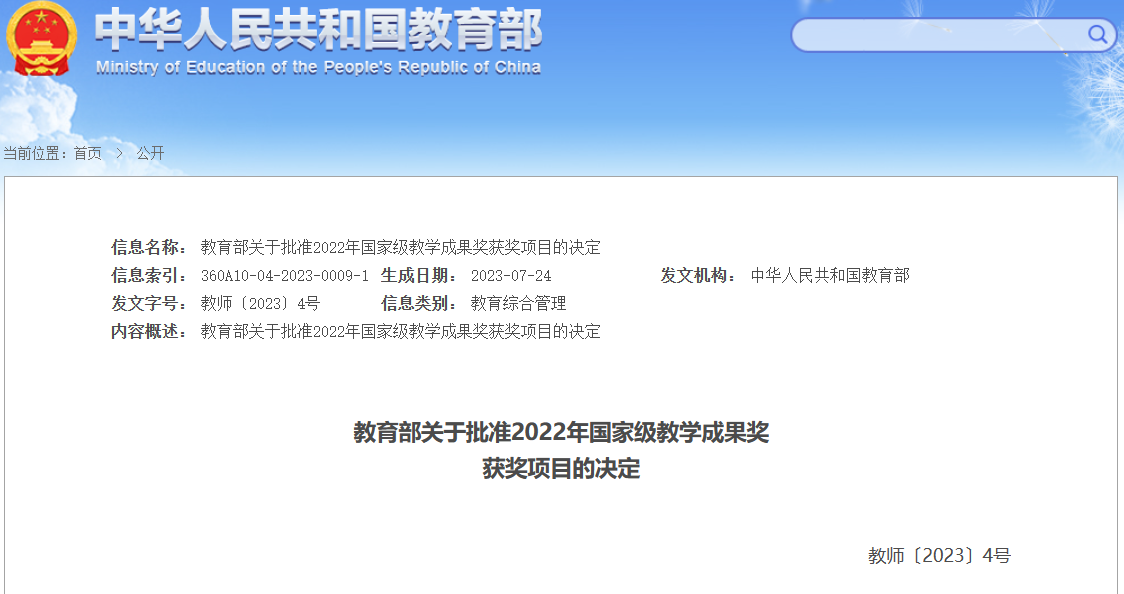Click the 信息类别 field label
The height and width of the screenshot is (594, 1124).
tap(420, 303)
